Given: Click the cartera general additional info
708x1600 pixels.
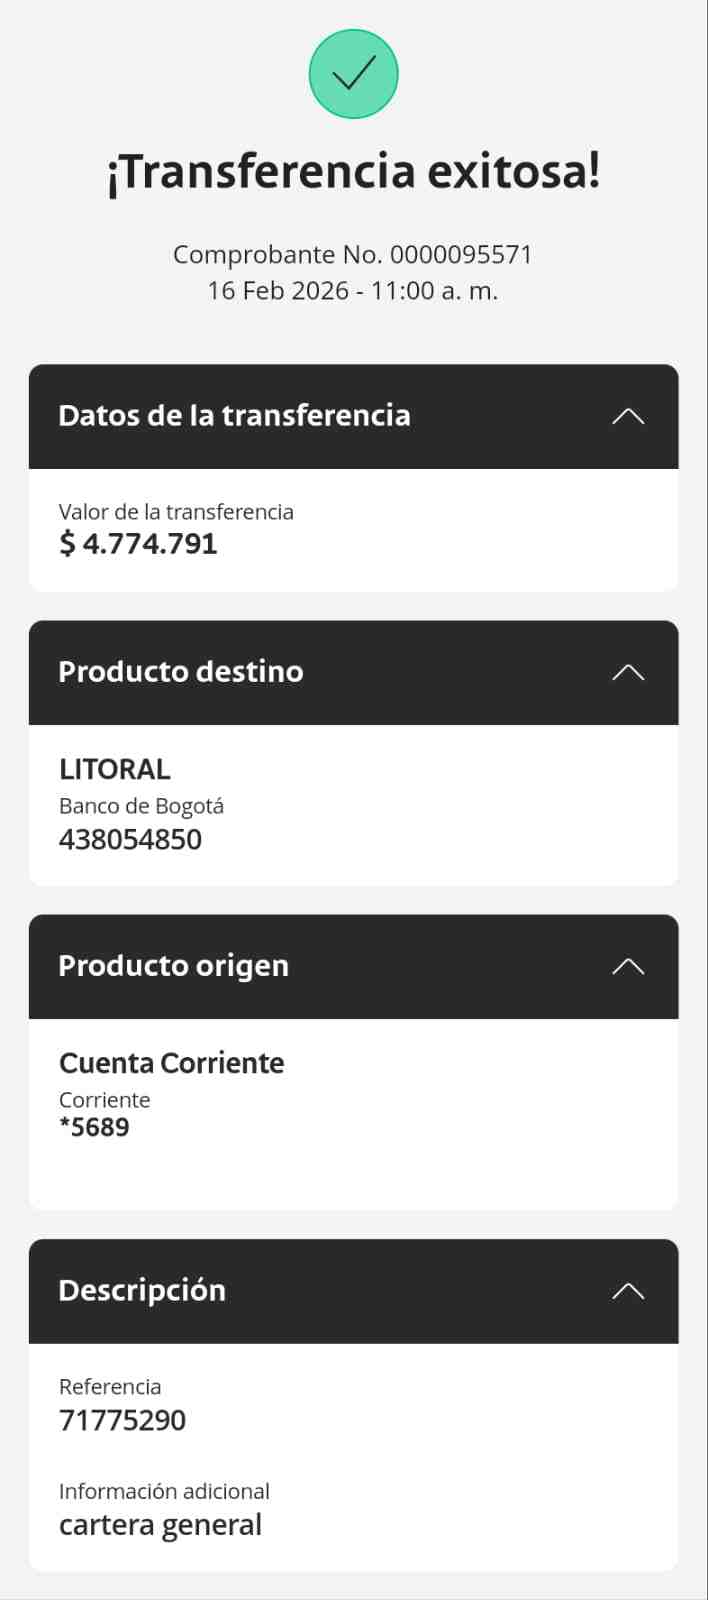Looking at the screenshot, I should 160,1526.
